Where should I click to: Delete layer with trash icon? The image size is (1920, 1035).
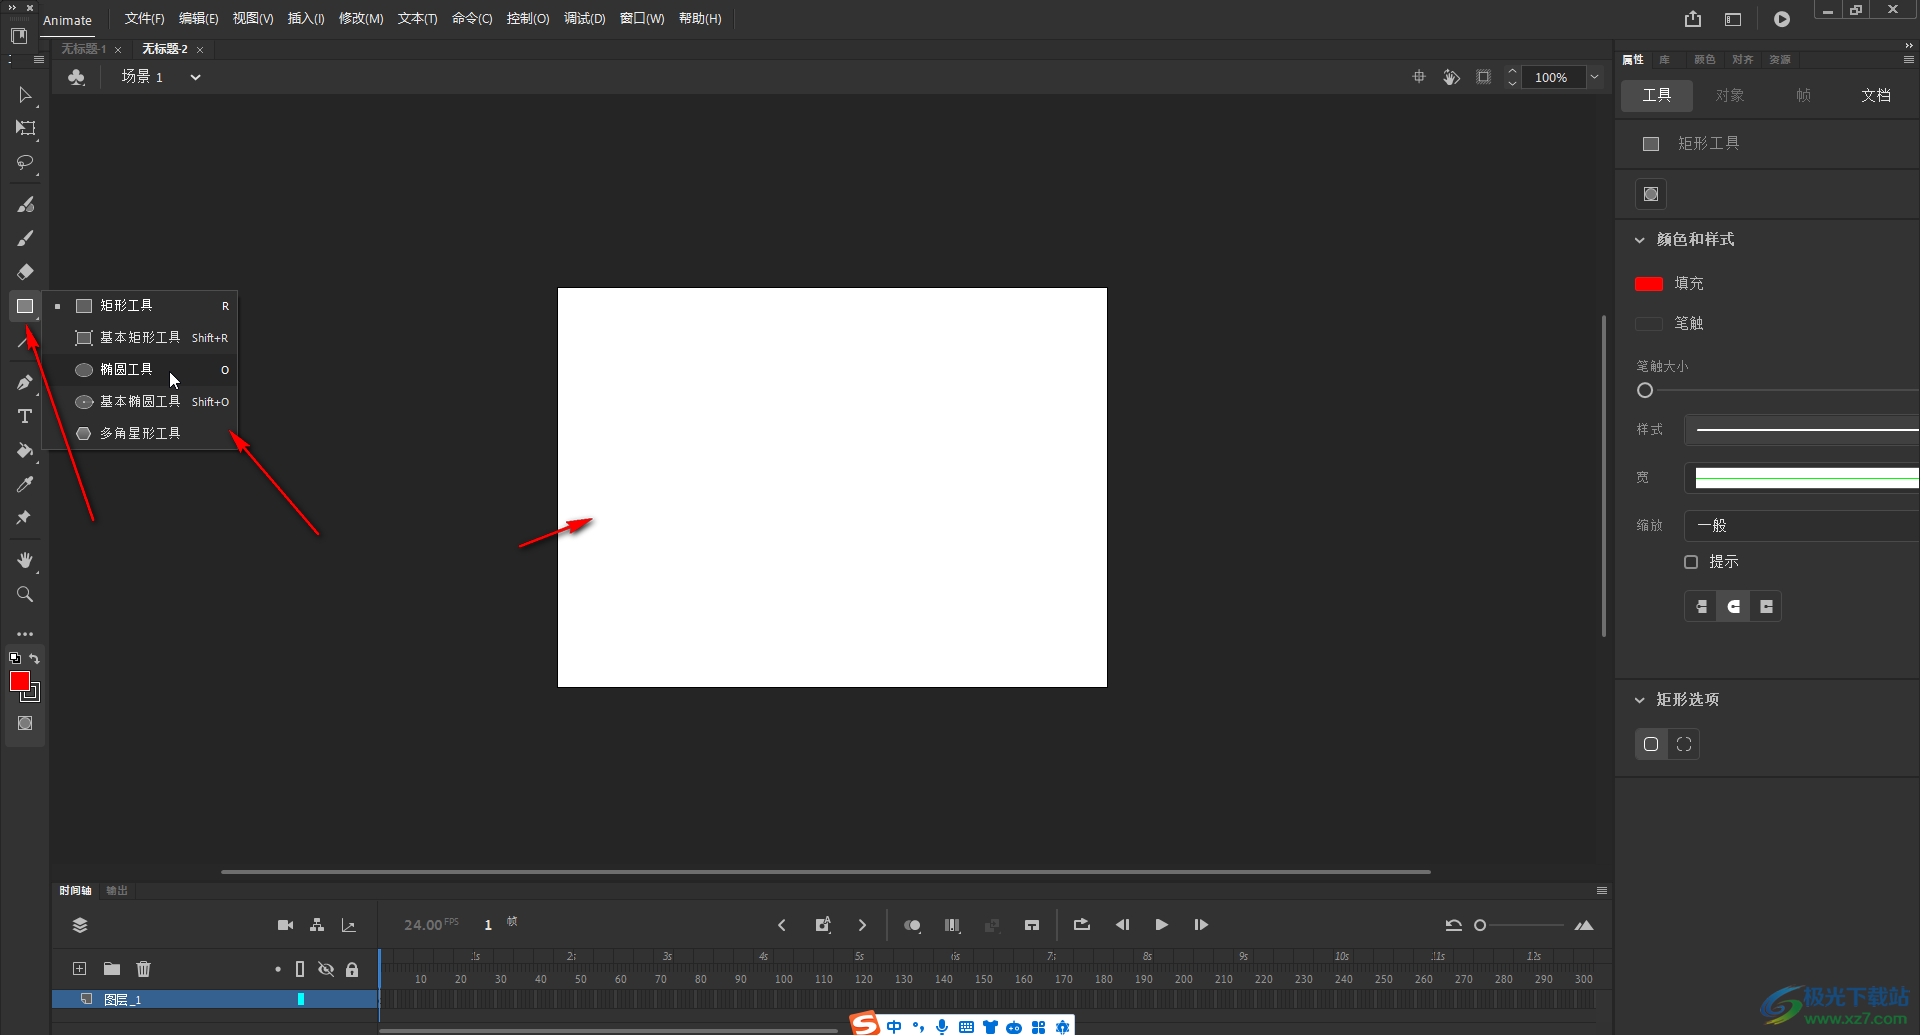click(x=144, y=968)
